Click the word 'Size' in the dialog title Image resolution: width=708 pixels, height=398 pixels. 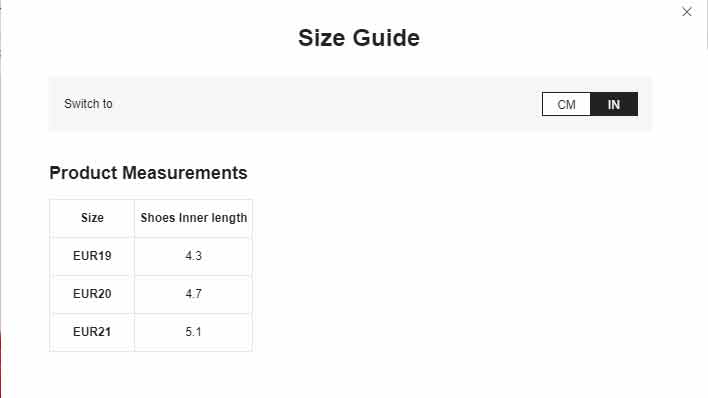pyautogui.click(x=321, y=37)
